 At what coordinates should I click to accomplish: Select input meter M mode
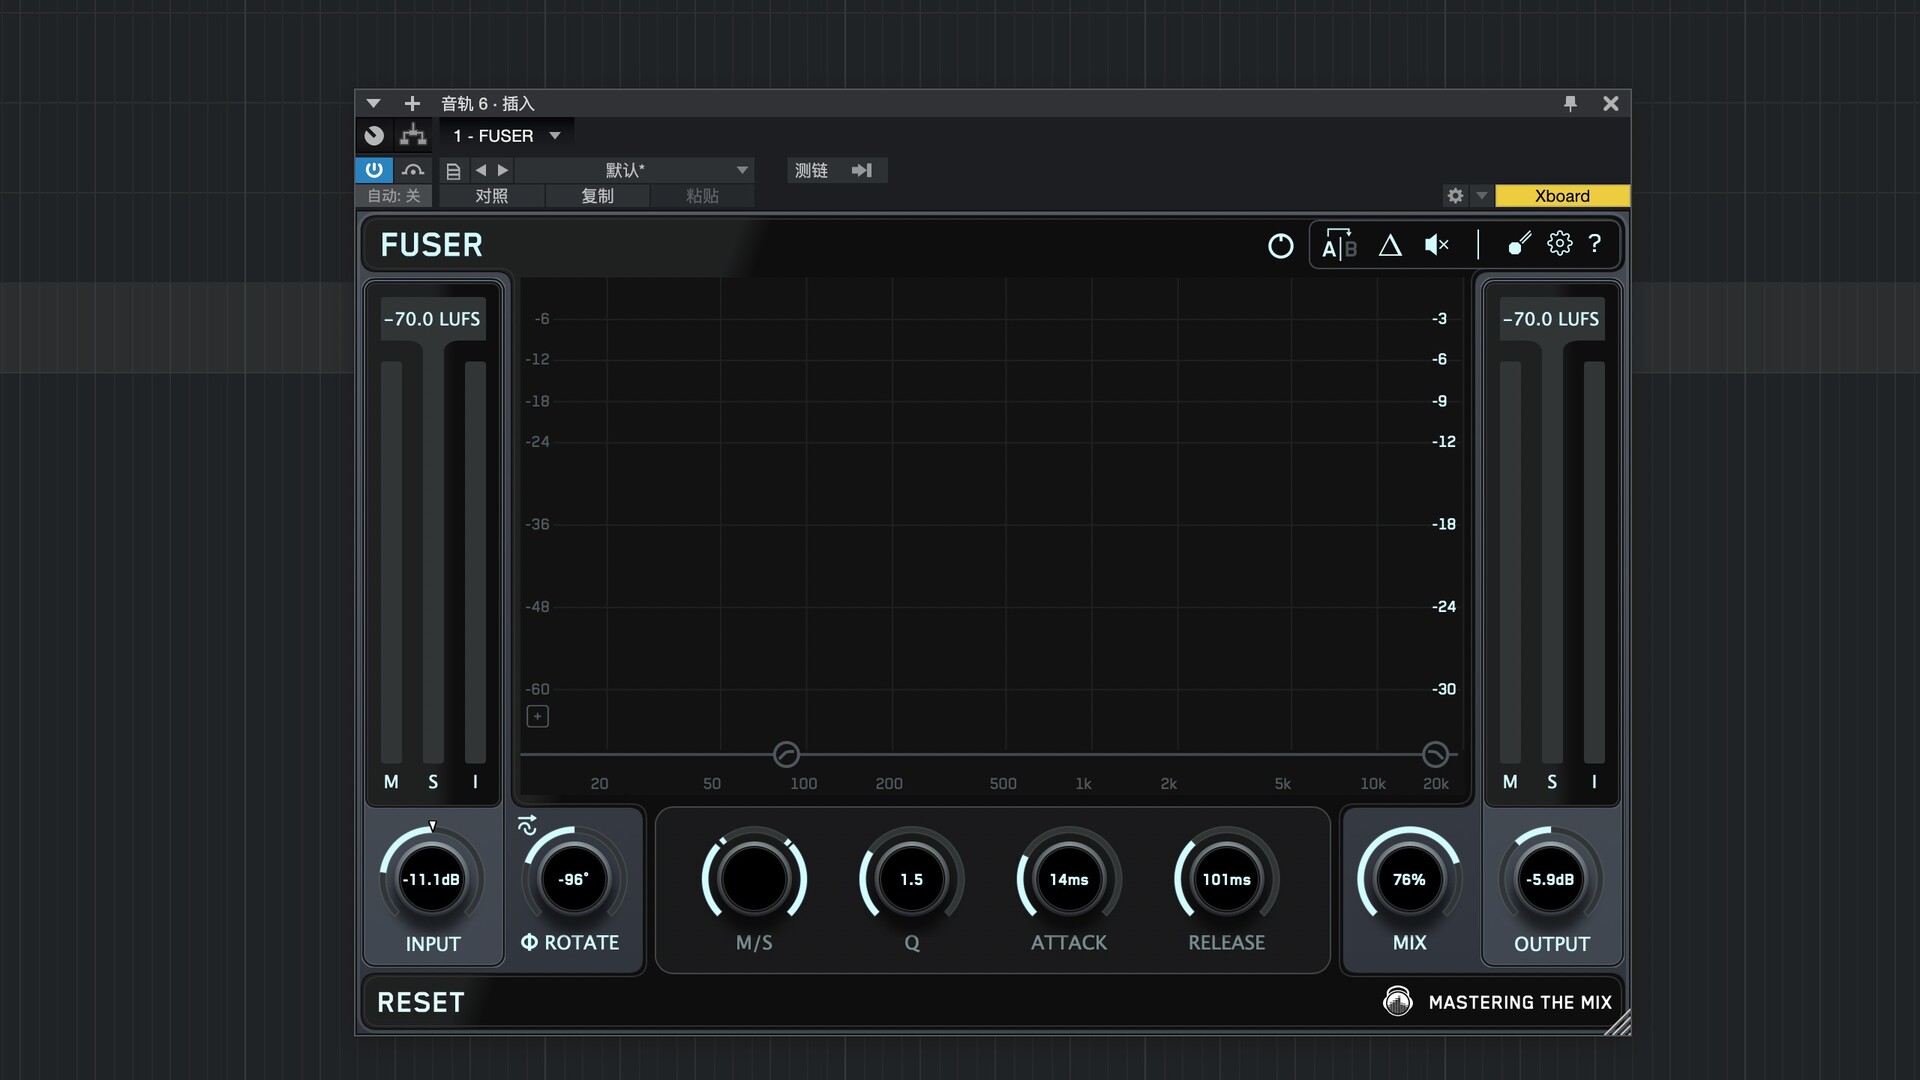coord(391,782)
